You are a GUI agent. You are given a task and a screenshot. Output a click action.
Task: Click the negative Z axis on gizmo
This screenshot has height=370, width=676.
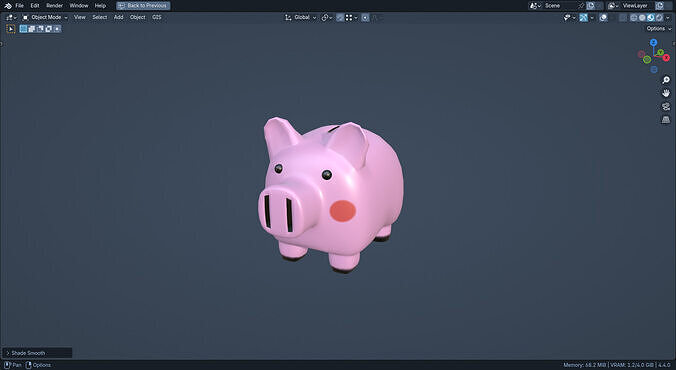pos(654,69)
